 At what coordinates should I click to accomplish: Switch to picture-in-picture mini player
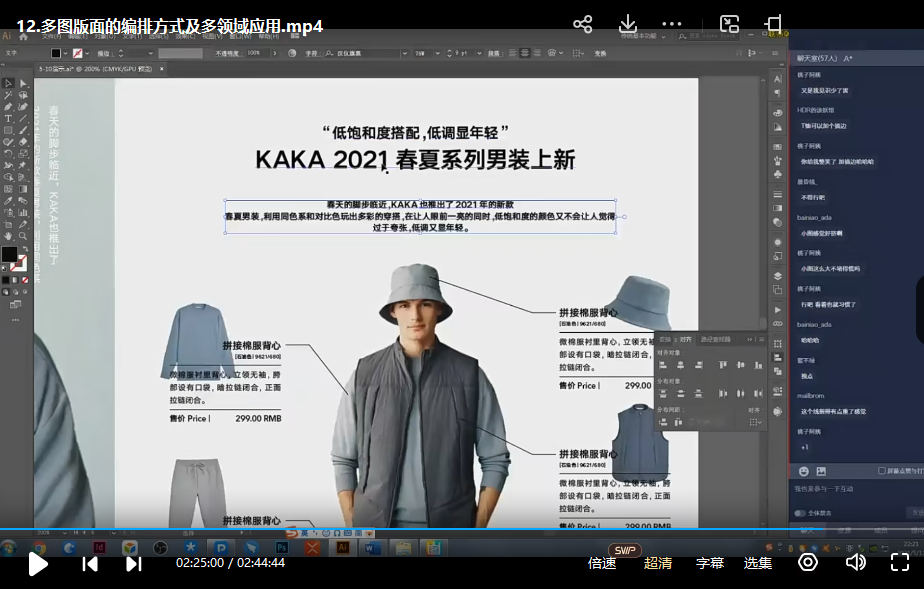(x=730, y=24)
